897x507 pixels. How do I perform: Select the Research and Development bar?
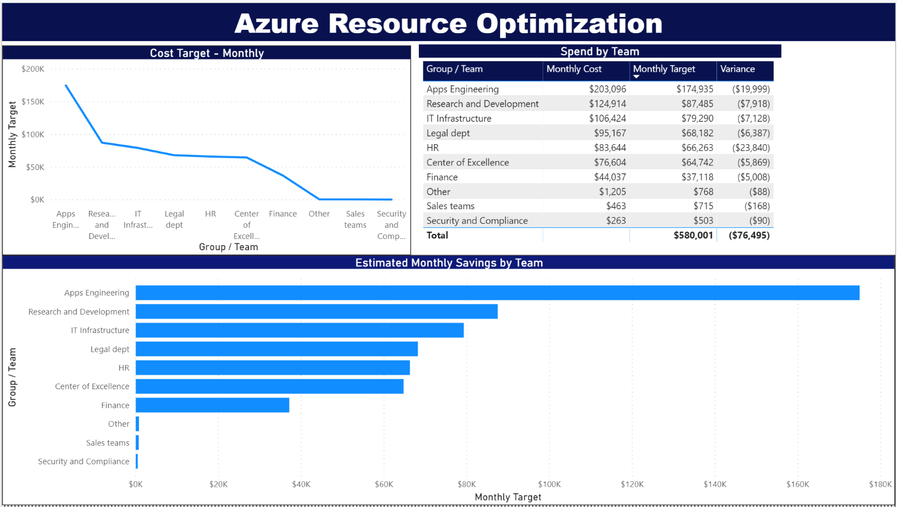[316, 311]
